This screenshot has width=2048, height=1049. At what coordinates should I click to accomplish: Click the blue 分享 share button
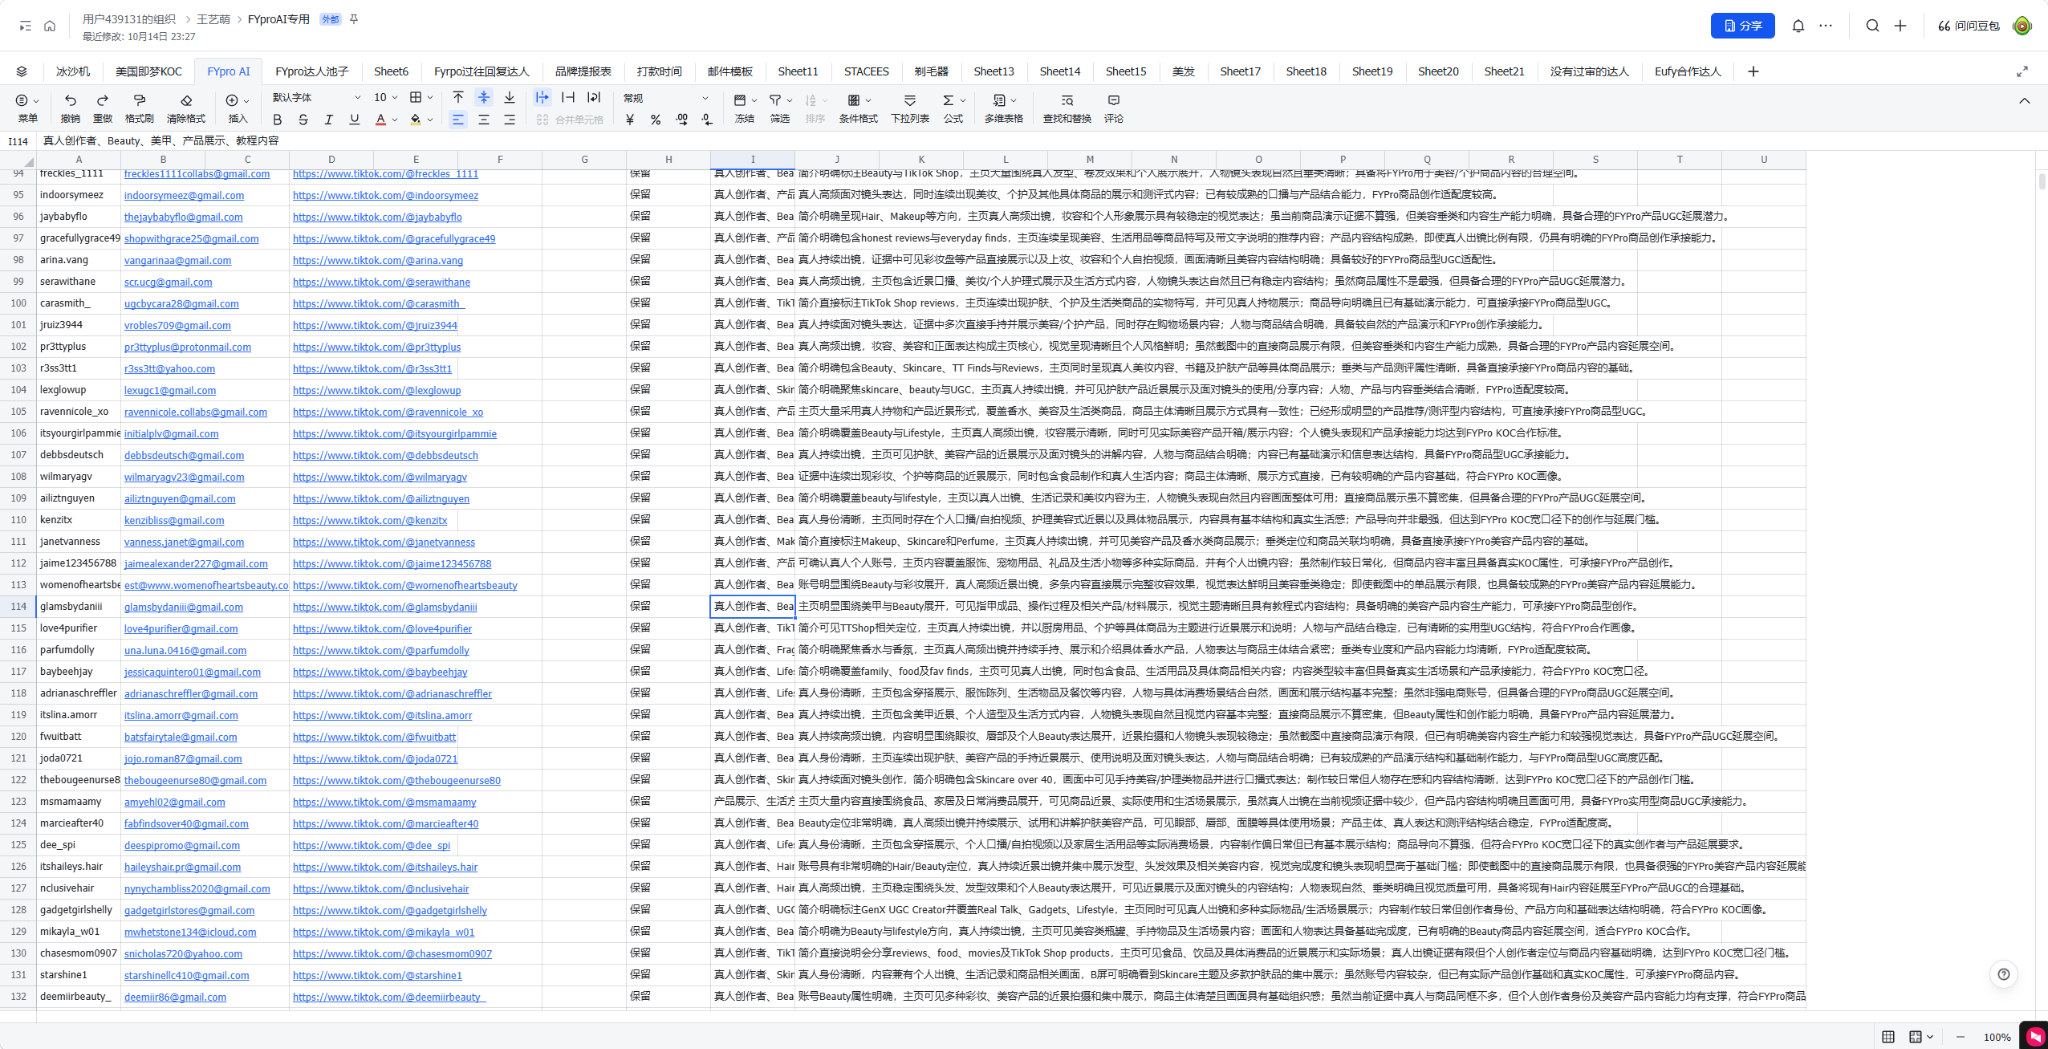1742,26
